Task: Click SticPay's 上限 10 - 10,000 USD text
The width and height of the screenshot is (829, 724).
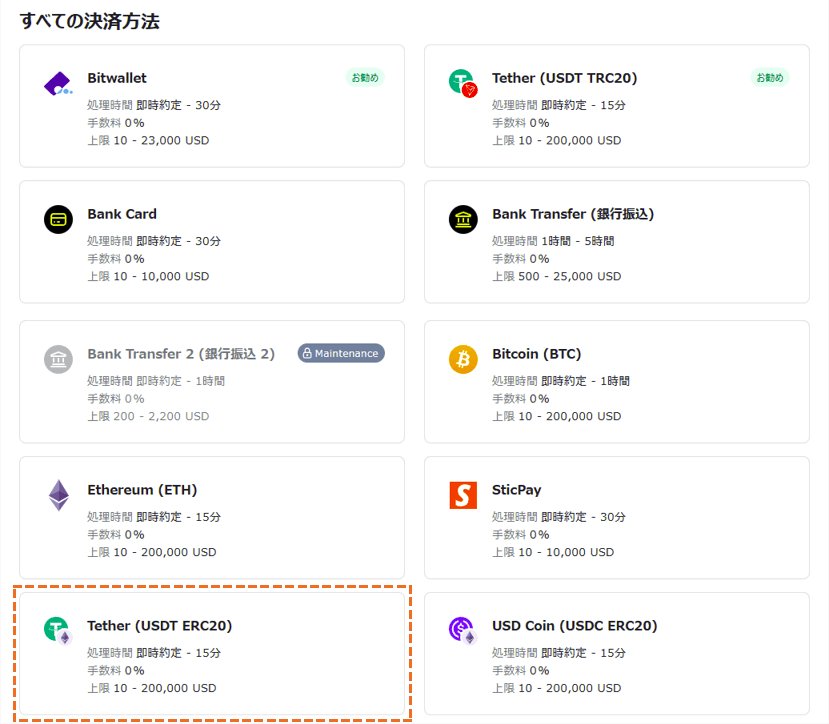Action: (553, 552)
